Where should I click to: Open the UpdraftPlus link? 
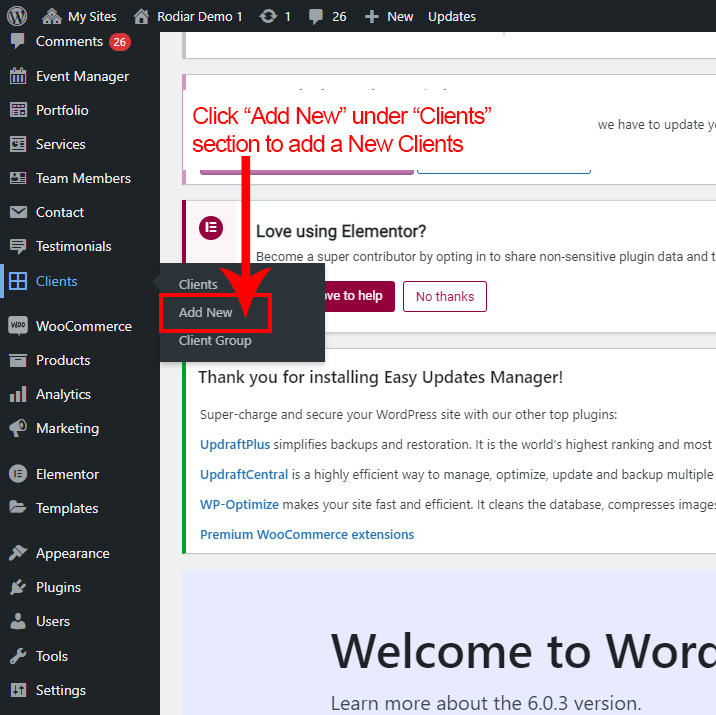point(235,444)
